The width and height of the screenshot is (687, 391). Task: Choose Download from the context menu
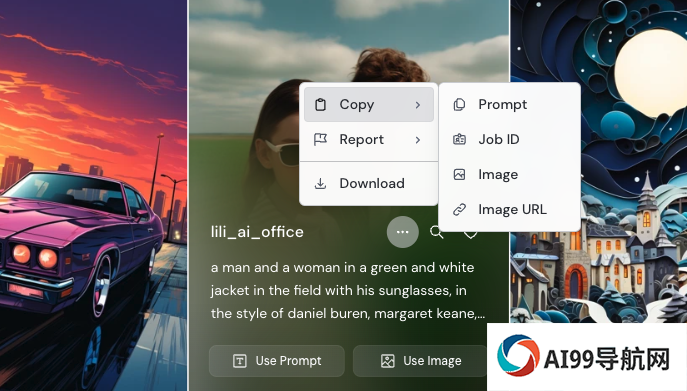(x=368, y=183)
